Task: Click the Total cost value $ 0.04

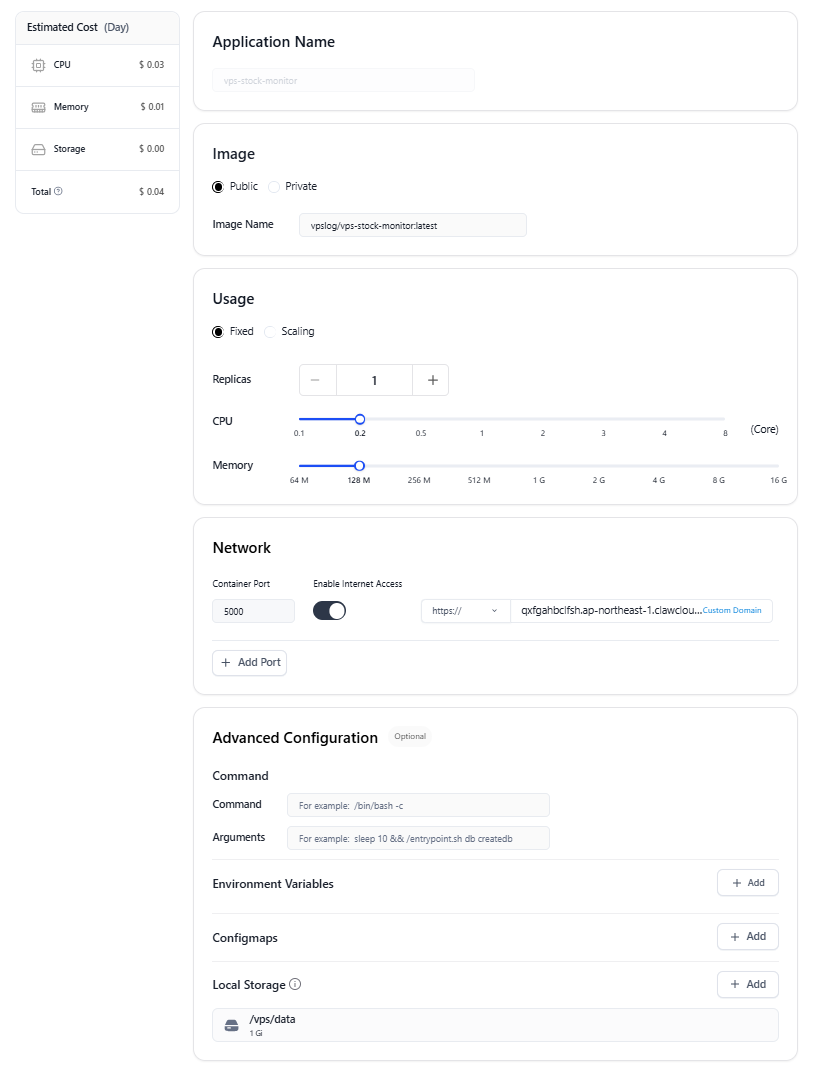Action: [x=151, y=192]
